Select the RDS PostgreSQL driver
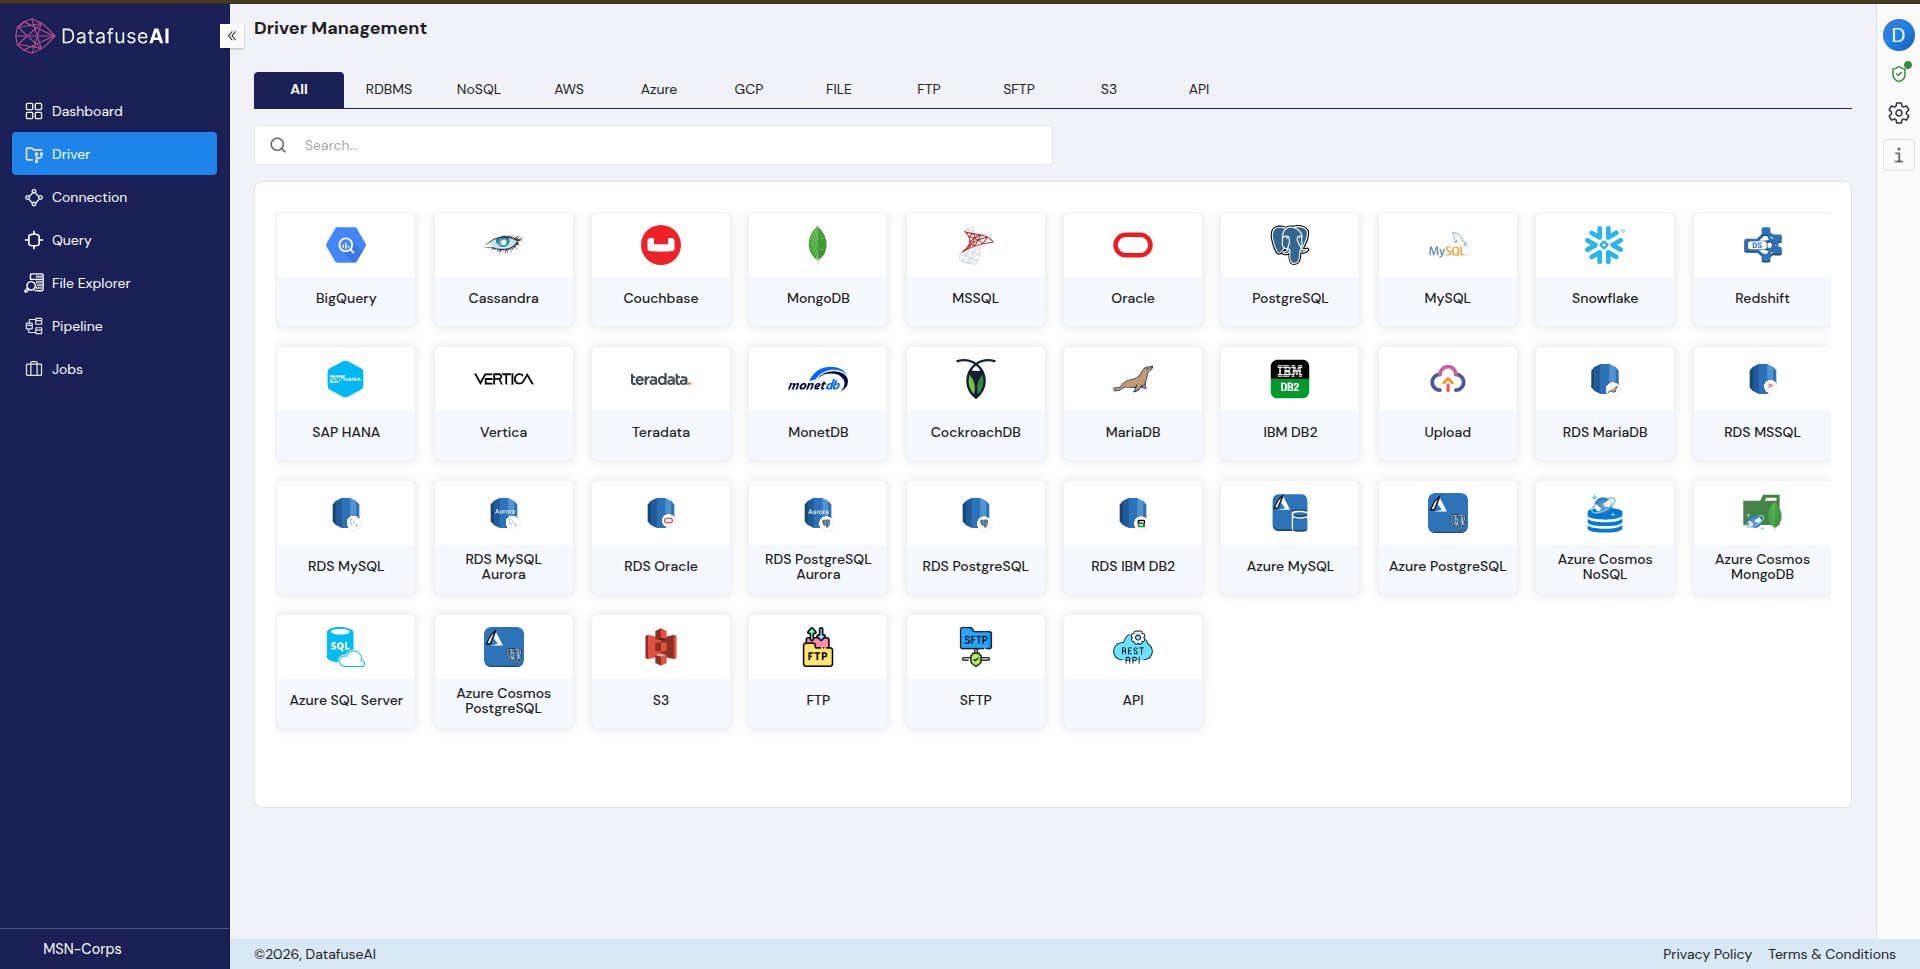 976,538
